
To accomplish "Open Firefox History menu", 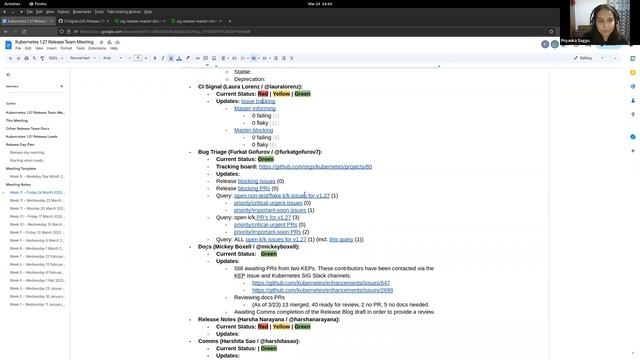I will pyautogui.click(x=63, y=12).
